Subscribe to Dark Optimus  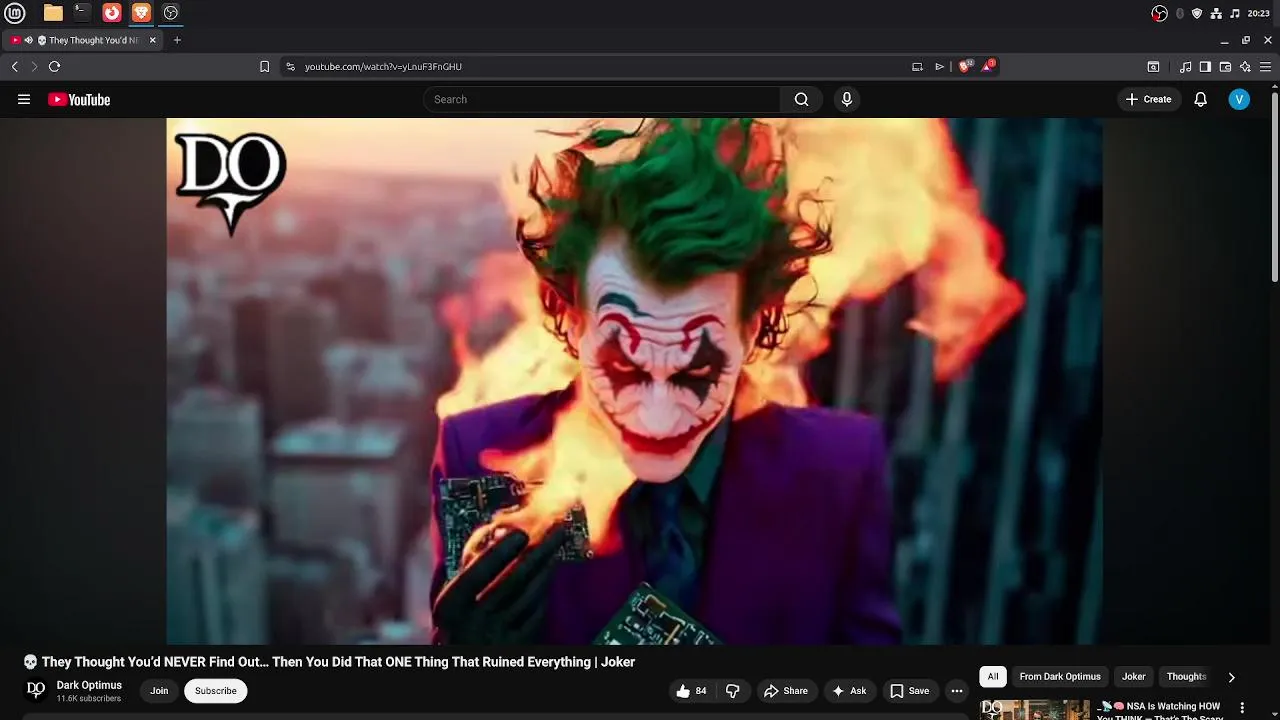(216, 691)
